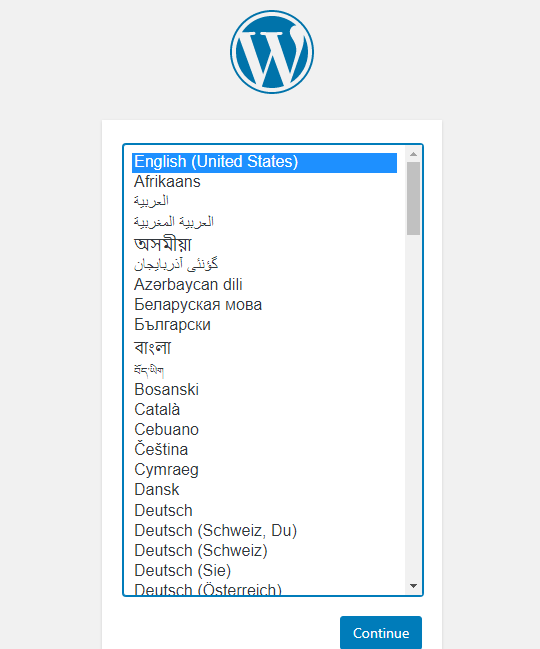This screenshot has height=649, width=540.
Task: Choose Afrikaans from the language list
Action: click(264, 182)
